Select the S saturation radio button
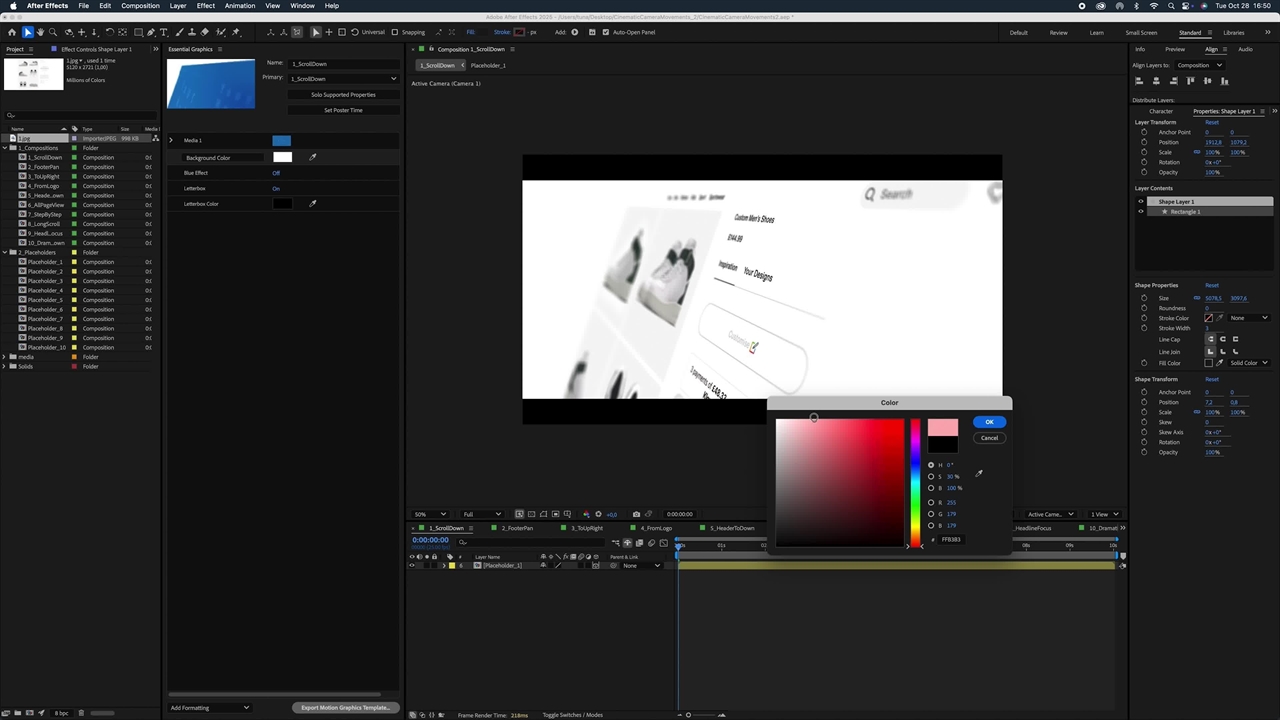 (931, 476)
